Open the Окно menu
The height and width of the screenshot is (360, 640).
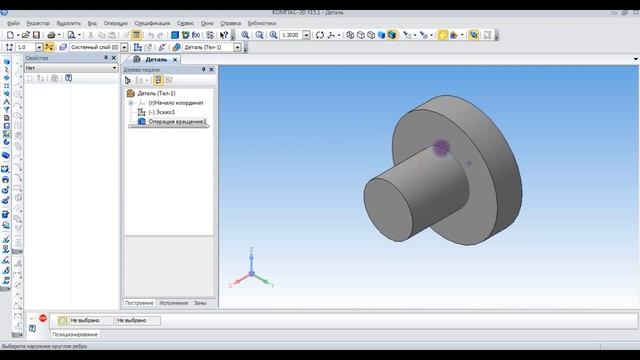207,23
